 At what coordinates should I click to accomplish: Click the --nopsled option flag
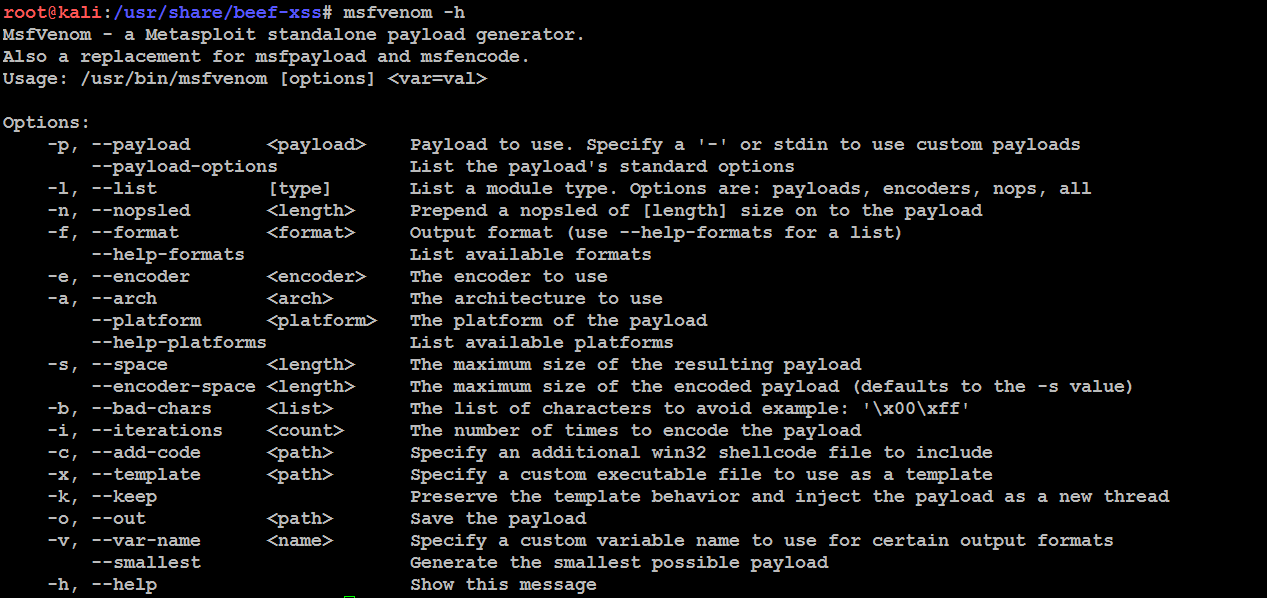click(141, 211)
